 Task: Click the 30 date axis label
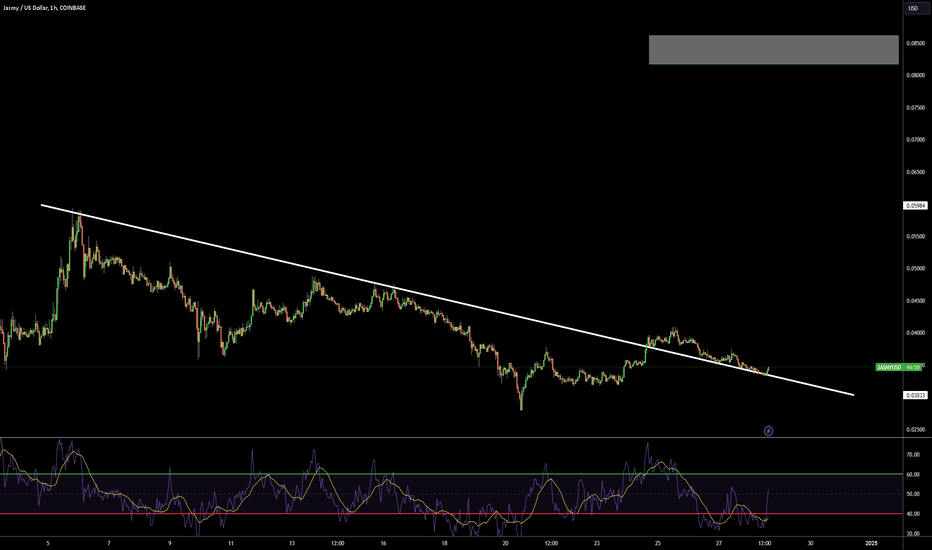pos(810,543)
